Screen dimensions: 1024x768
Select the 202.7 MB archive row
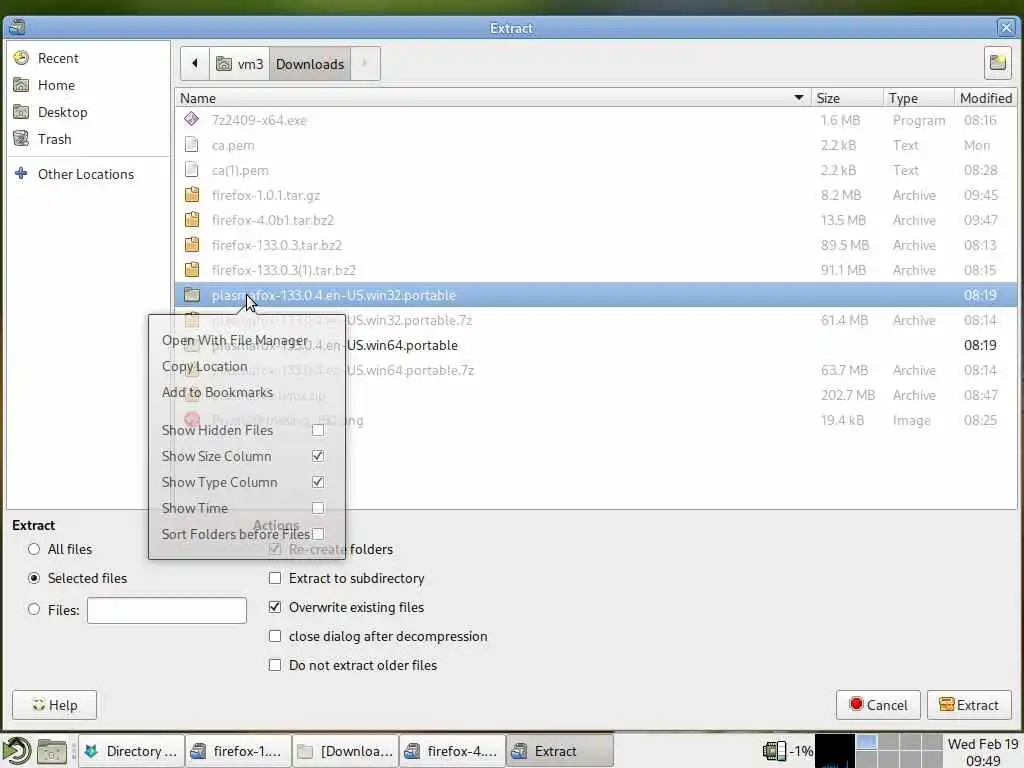tap(596, 395)
